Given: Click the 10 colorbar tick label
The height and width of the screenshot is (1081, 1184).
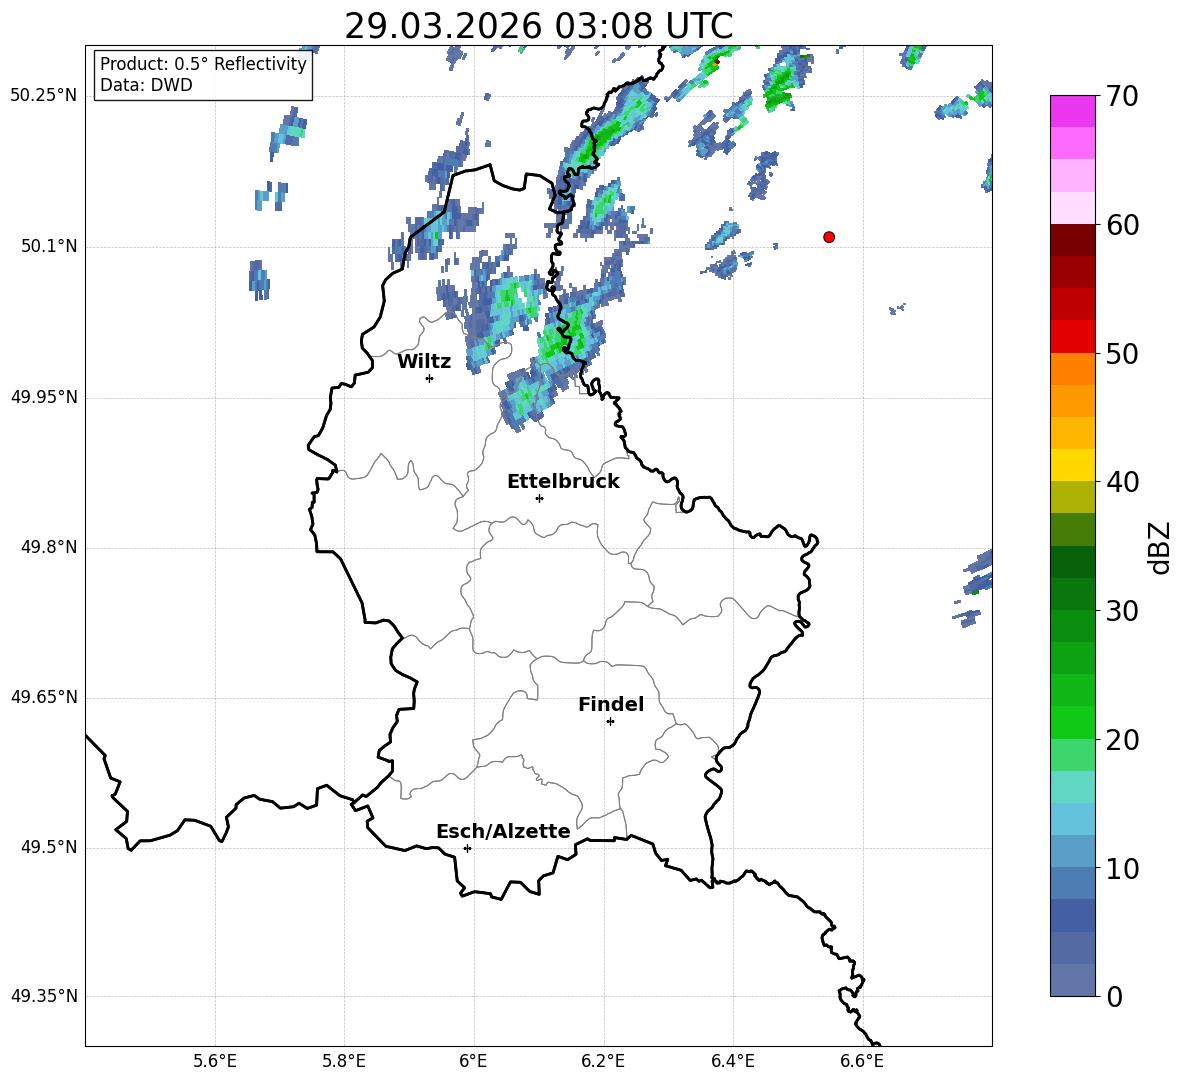Looking at the screenshot, I should tap(1122, 868).
